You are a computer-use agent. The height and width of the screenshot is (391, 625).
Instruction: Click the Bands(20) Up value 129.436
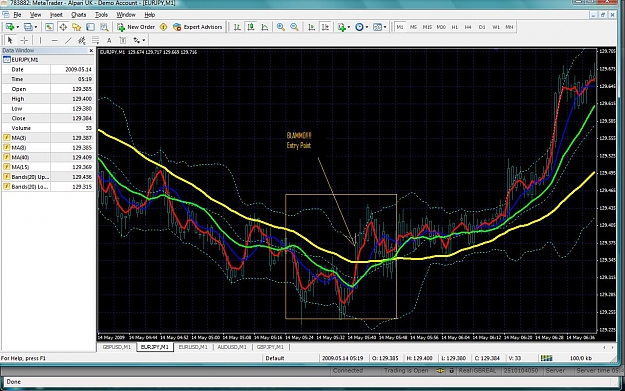[x=82, y=177]
